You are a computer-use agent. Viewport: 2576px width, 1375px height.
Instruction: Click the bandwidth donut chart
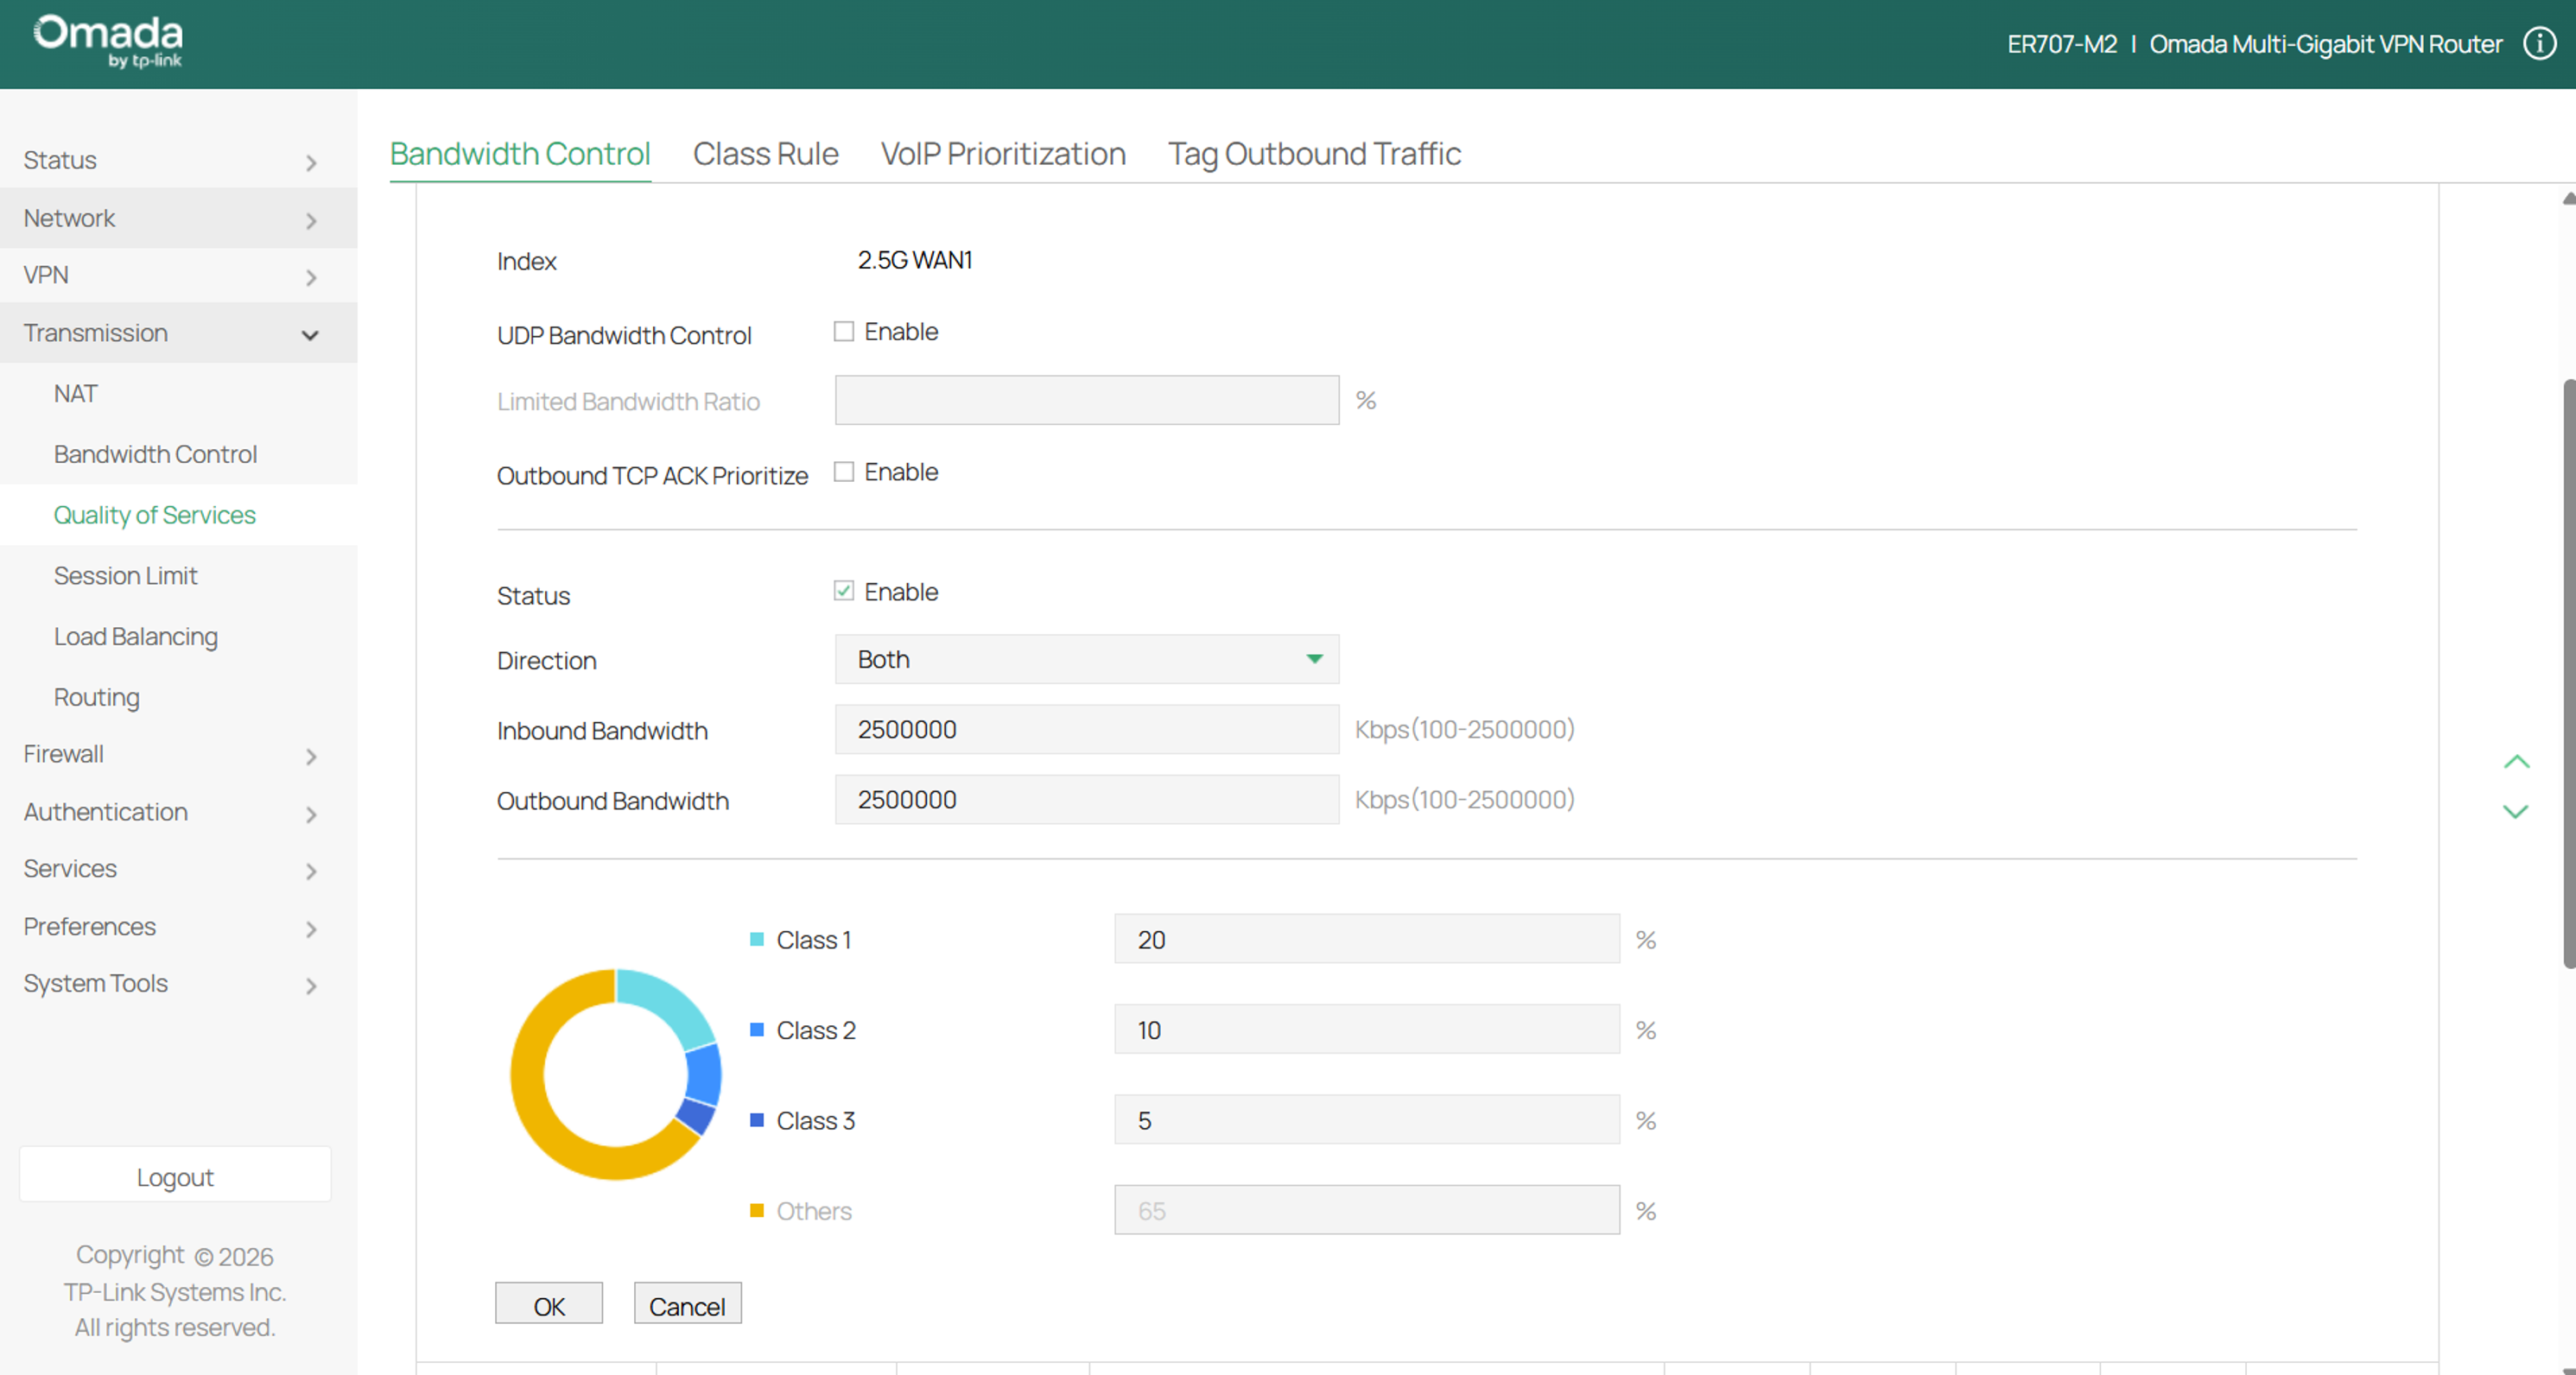point(615,1074)
